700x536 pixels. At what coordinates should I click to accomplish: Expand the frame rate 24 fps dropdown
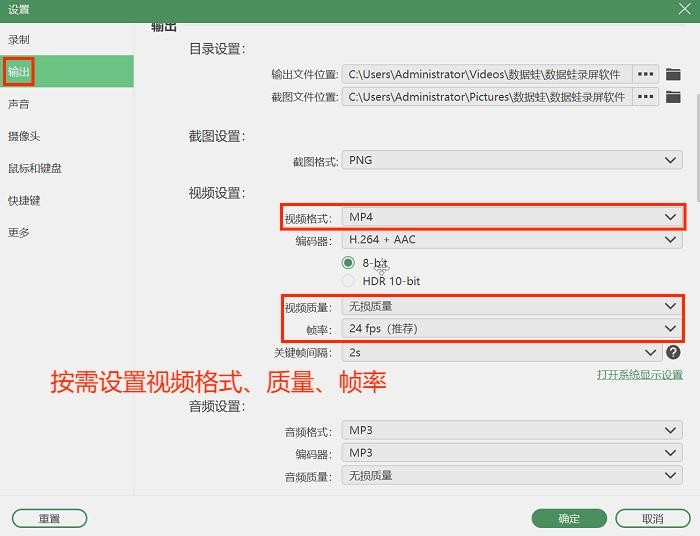[x=512, y=329]
